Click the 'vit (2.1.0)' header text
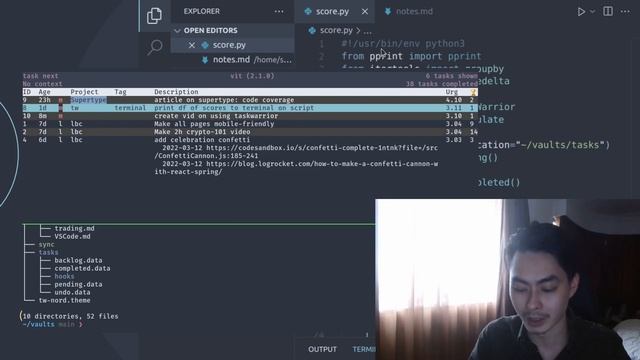Screen dimensions: 640x360 (252, 76)
